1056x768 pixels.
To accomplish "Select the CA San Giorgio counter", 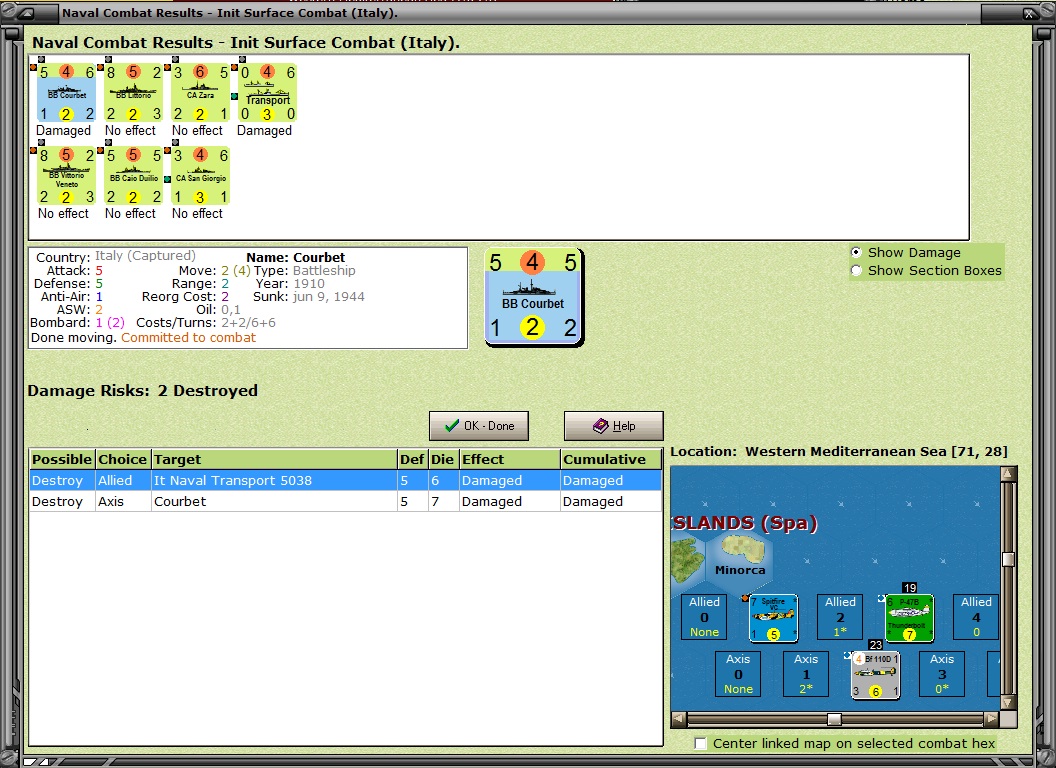I will 200,176.
